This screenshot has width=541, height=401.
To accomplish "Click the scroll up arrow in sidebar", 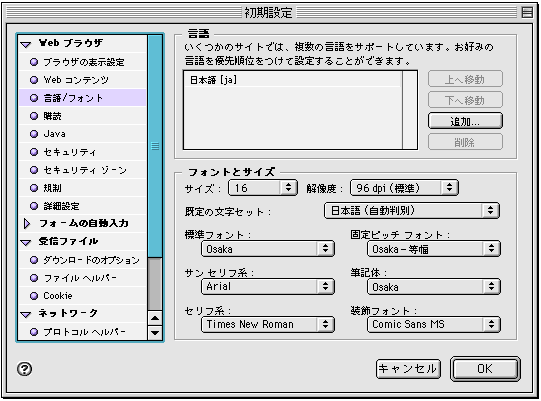I will click(155, 318).
